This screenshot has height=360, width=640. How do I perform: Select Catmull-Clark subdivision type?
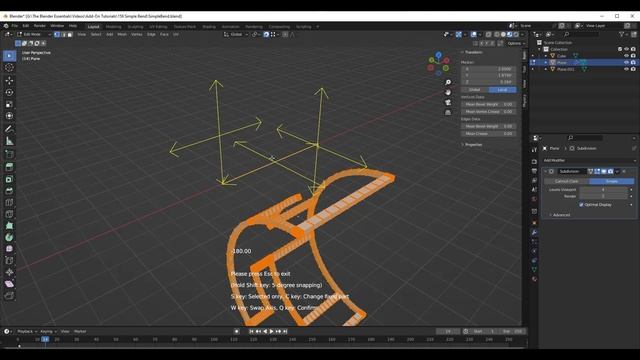point(567,181)
